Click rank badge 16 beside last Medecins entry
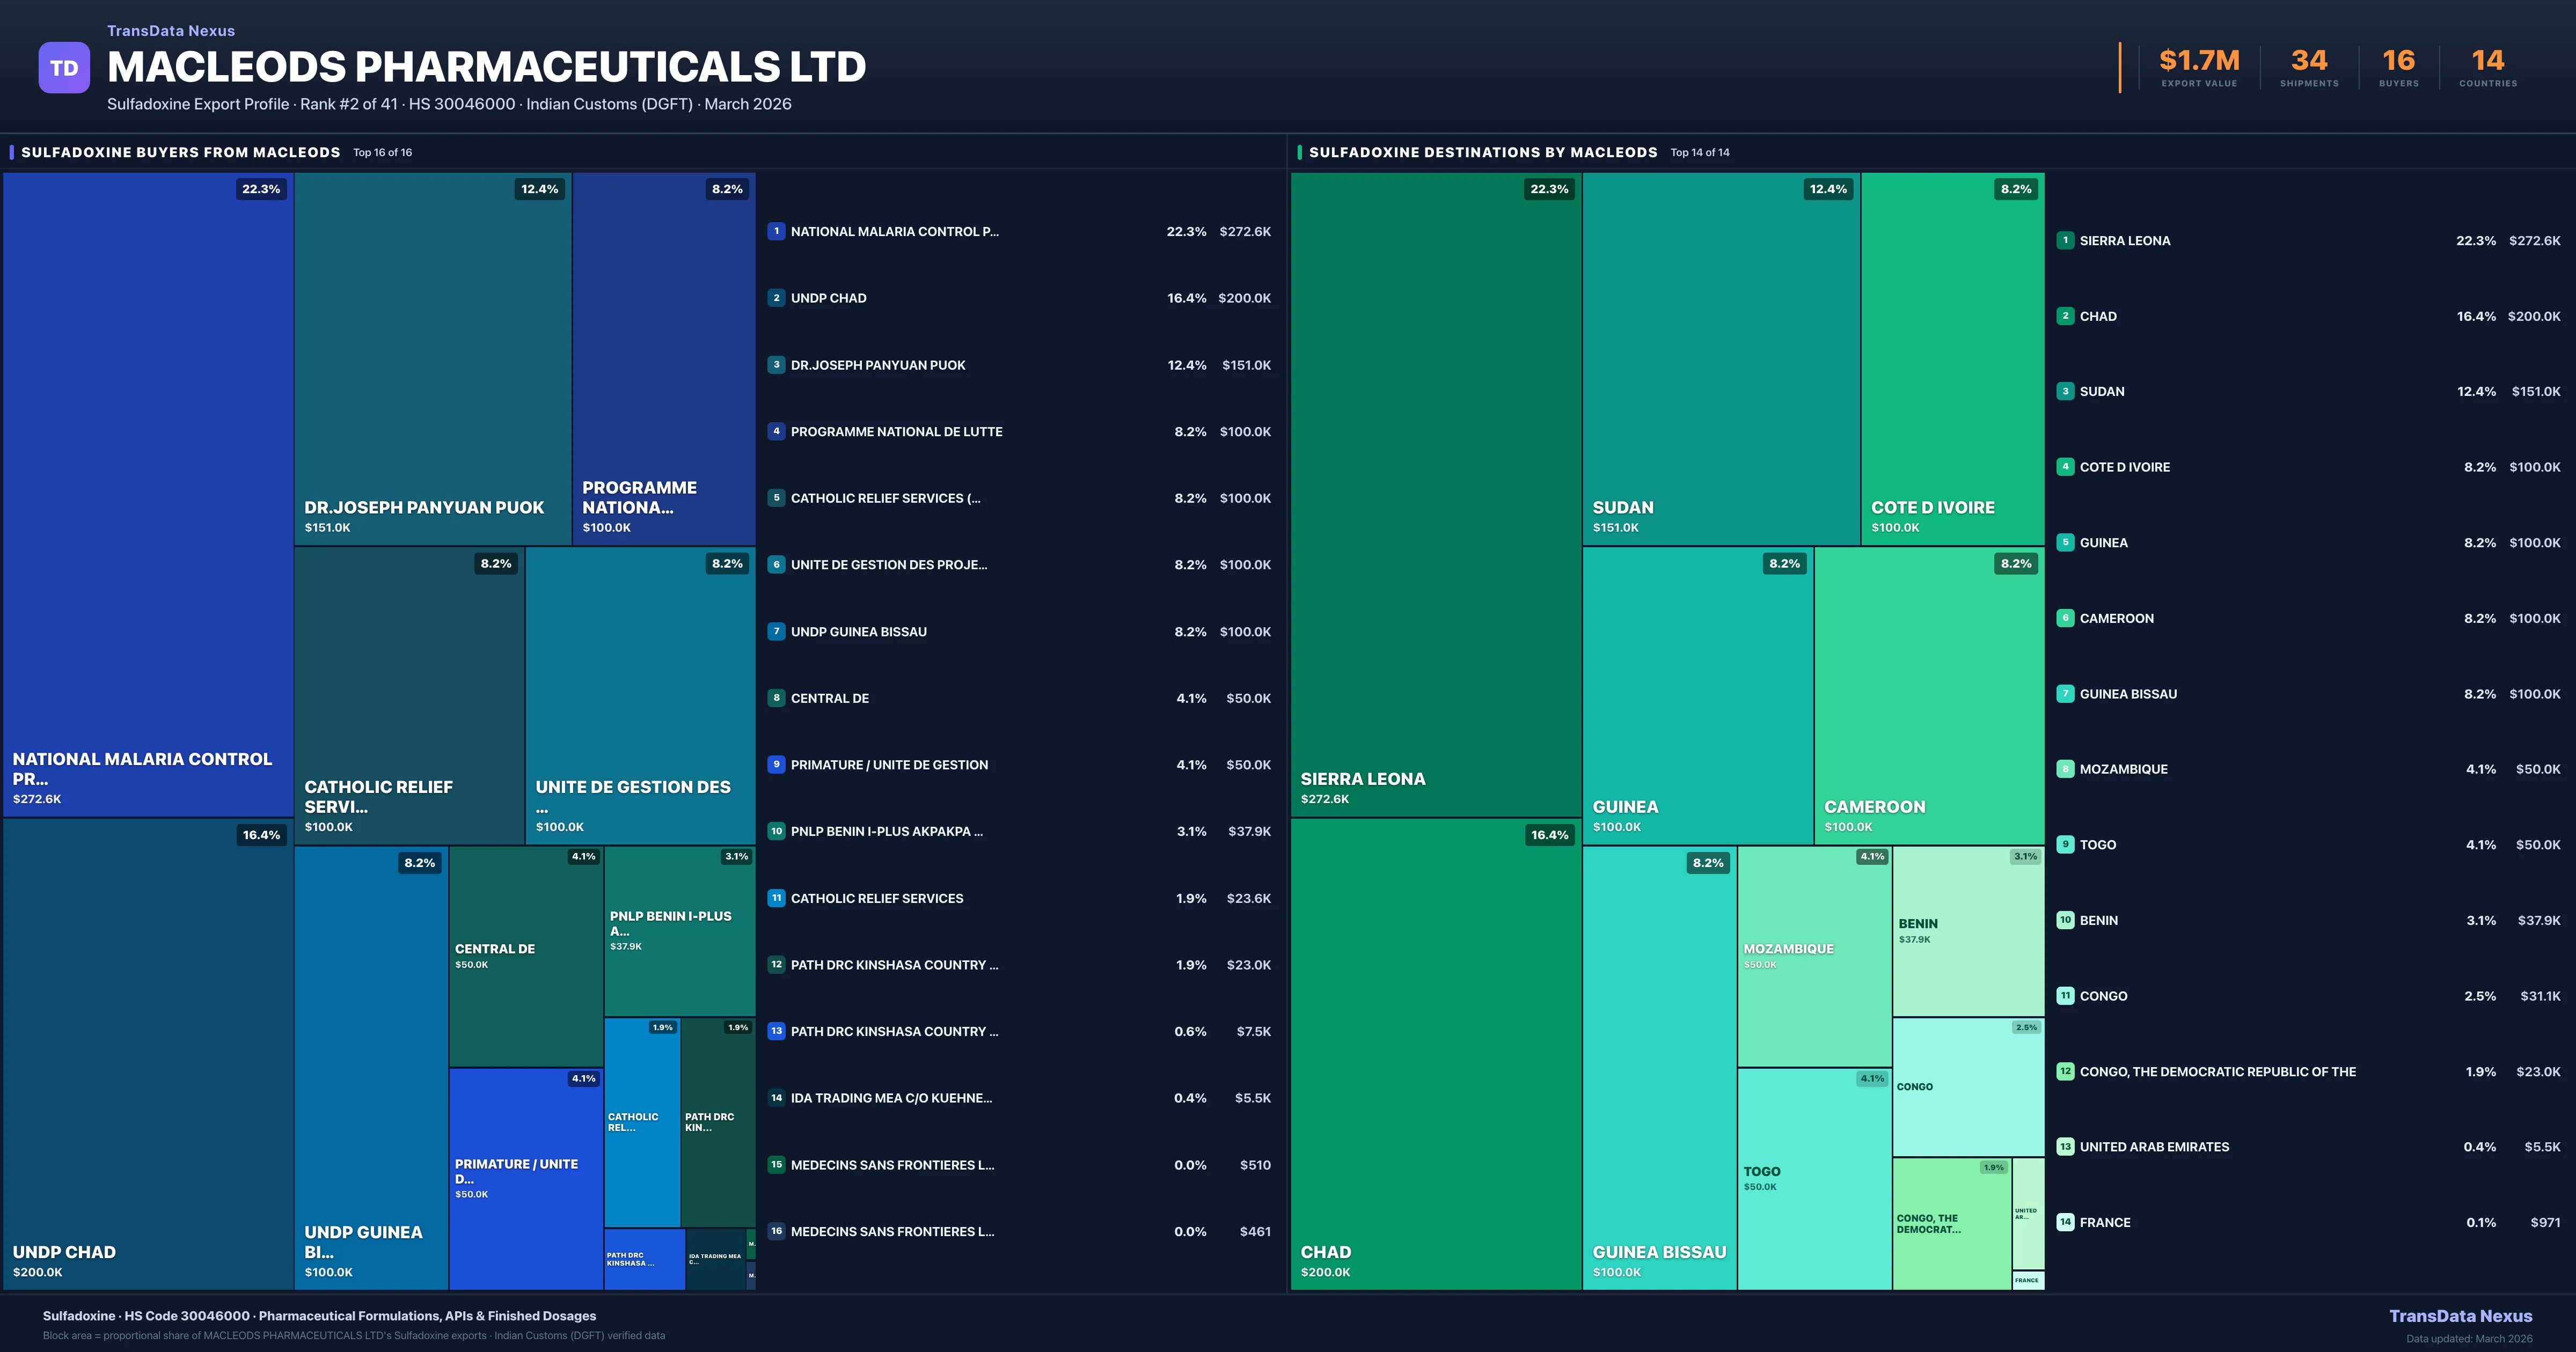Image resolution: width=2576 pixels, height=1352 pixels. (776, 1231)
